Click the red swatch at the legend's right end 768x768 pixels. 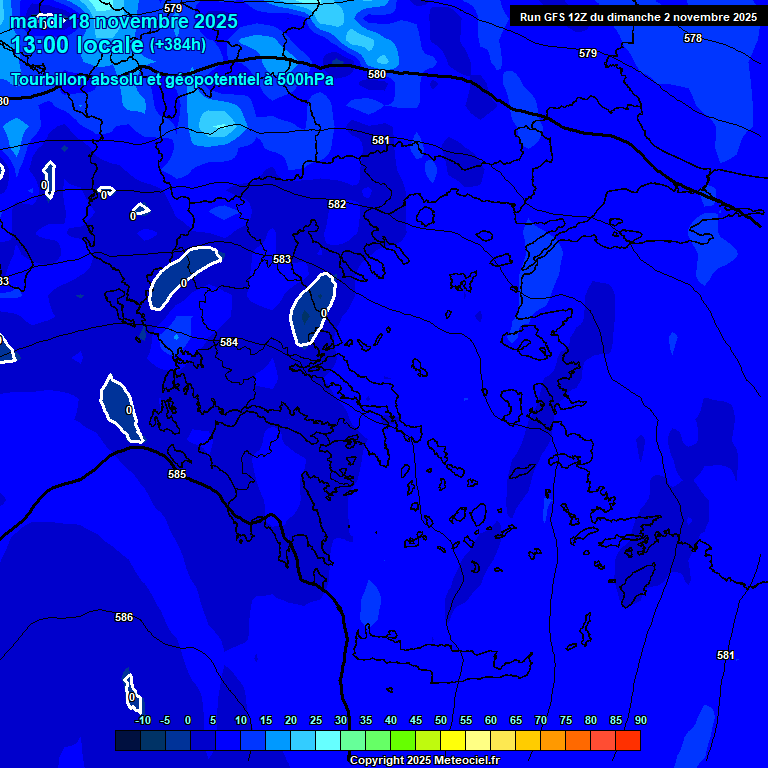click(x=628, y=741)
